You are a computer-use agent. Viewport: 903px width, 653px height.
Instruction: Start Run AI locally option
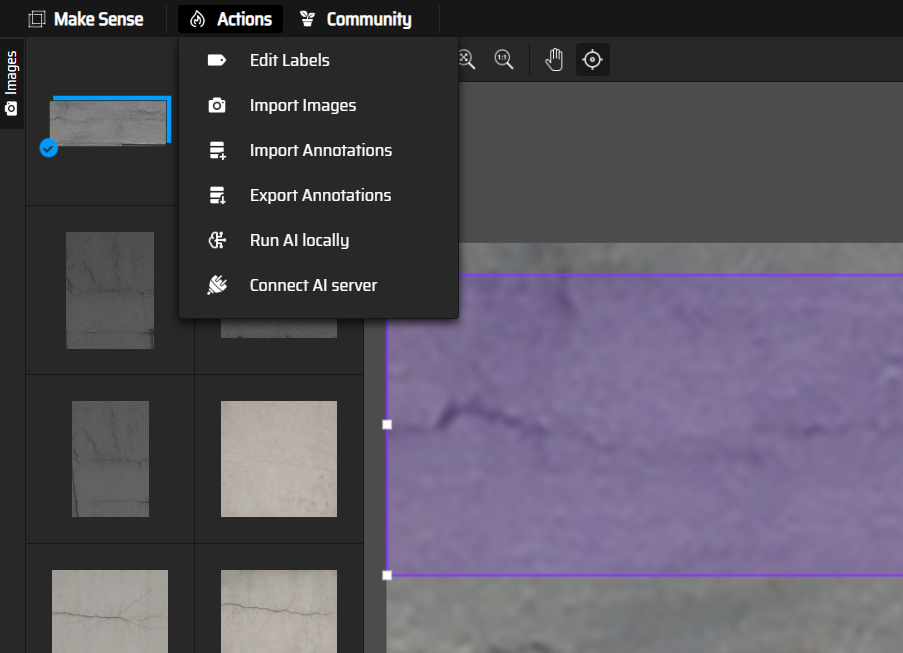click(x=318, y=240)
